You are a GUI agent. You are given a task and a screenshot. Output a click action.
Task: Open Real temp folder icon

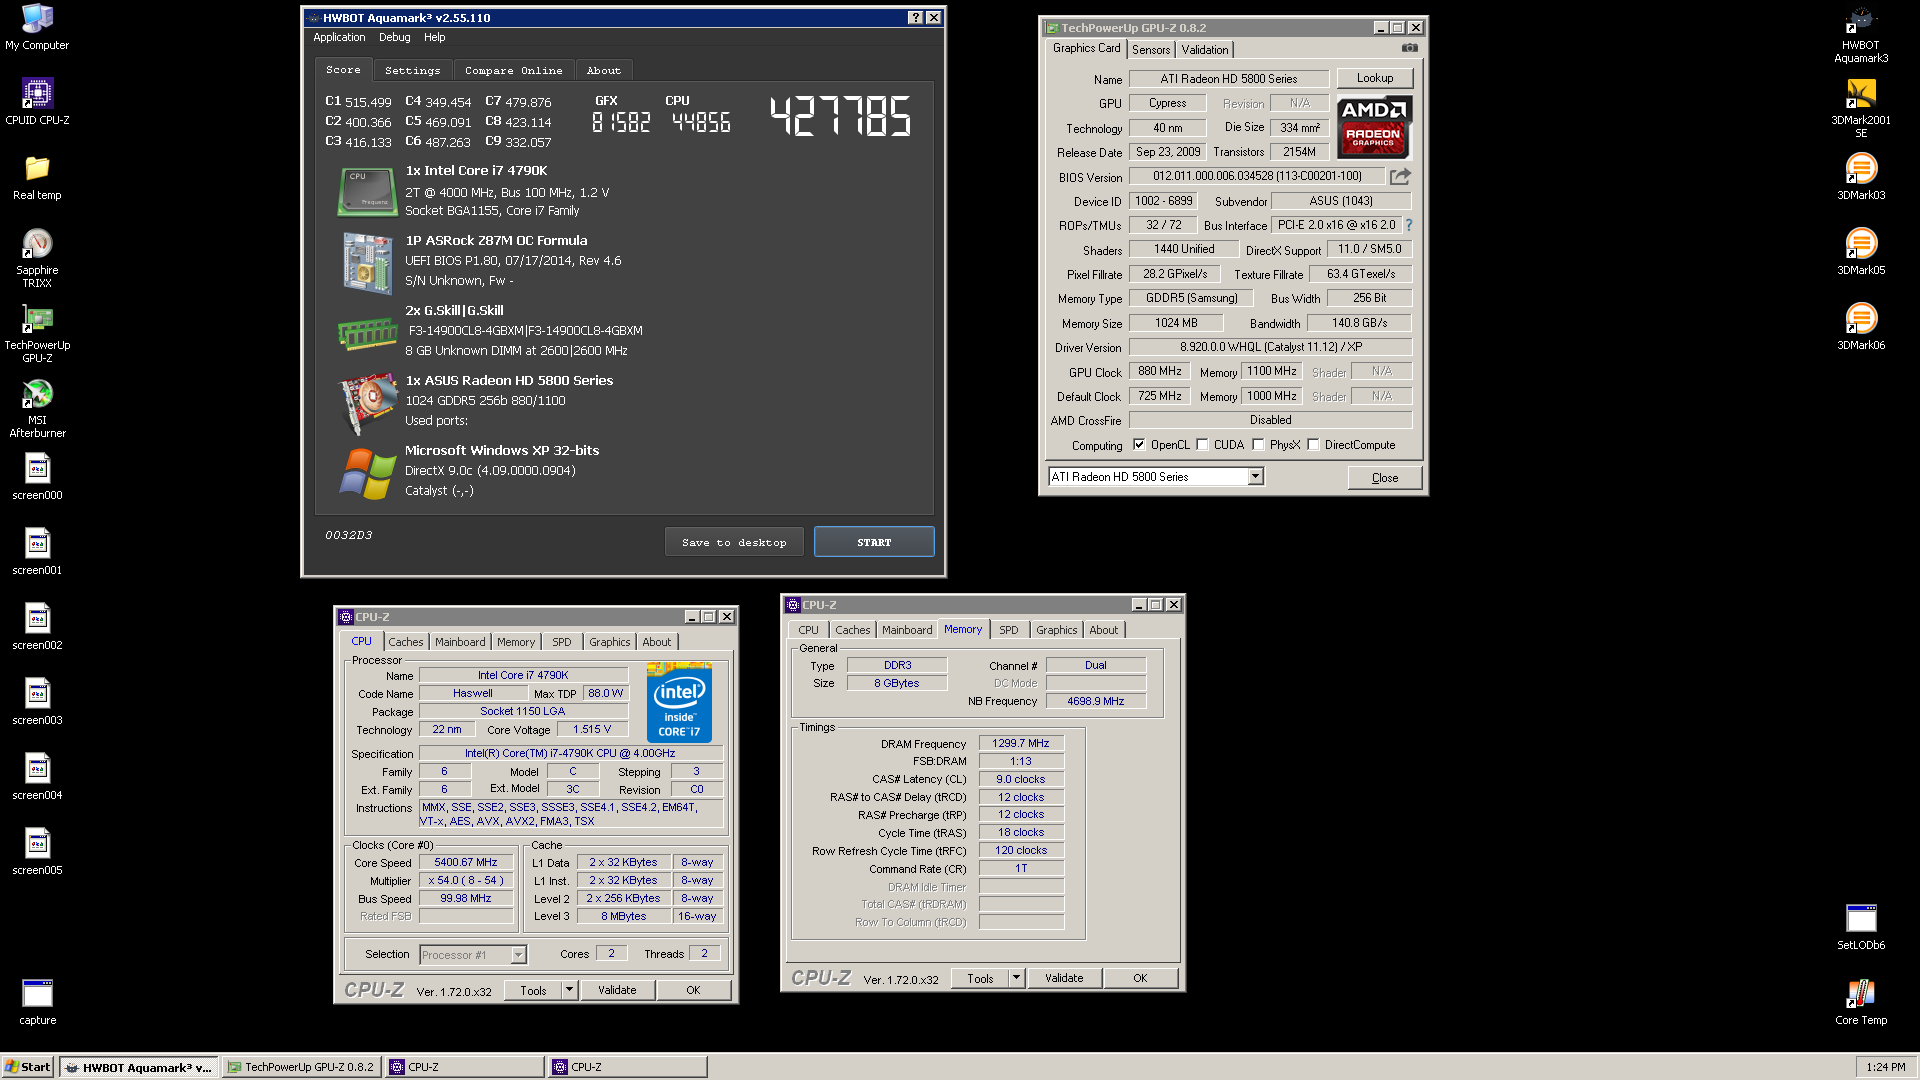click(x=37, y=177)
